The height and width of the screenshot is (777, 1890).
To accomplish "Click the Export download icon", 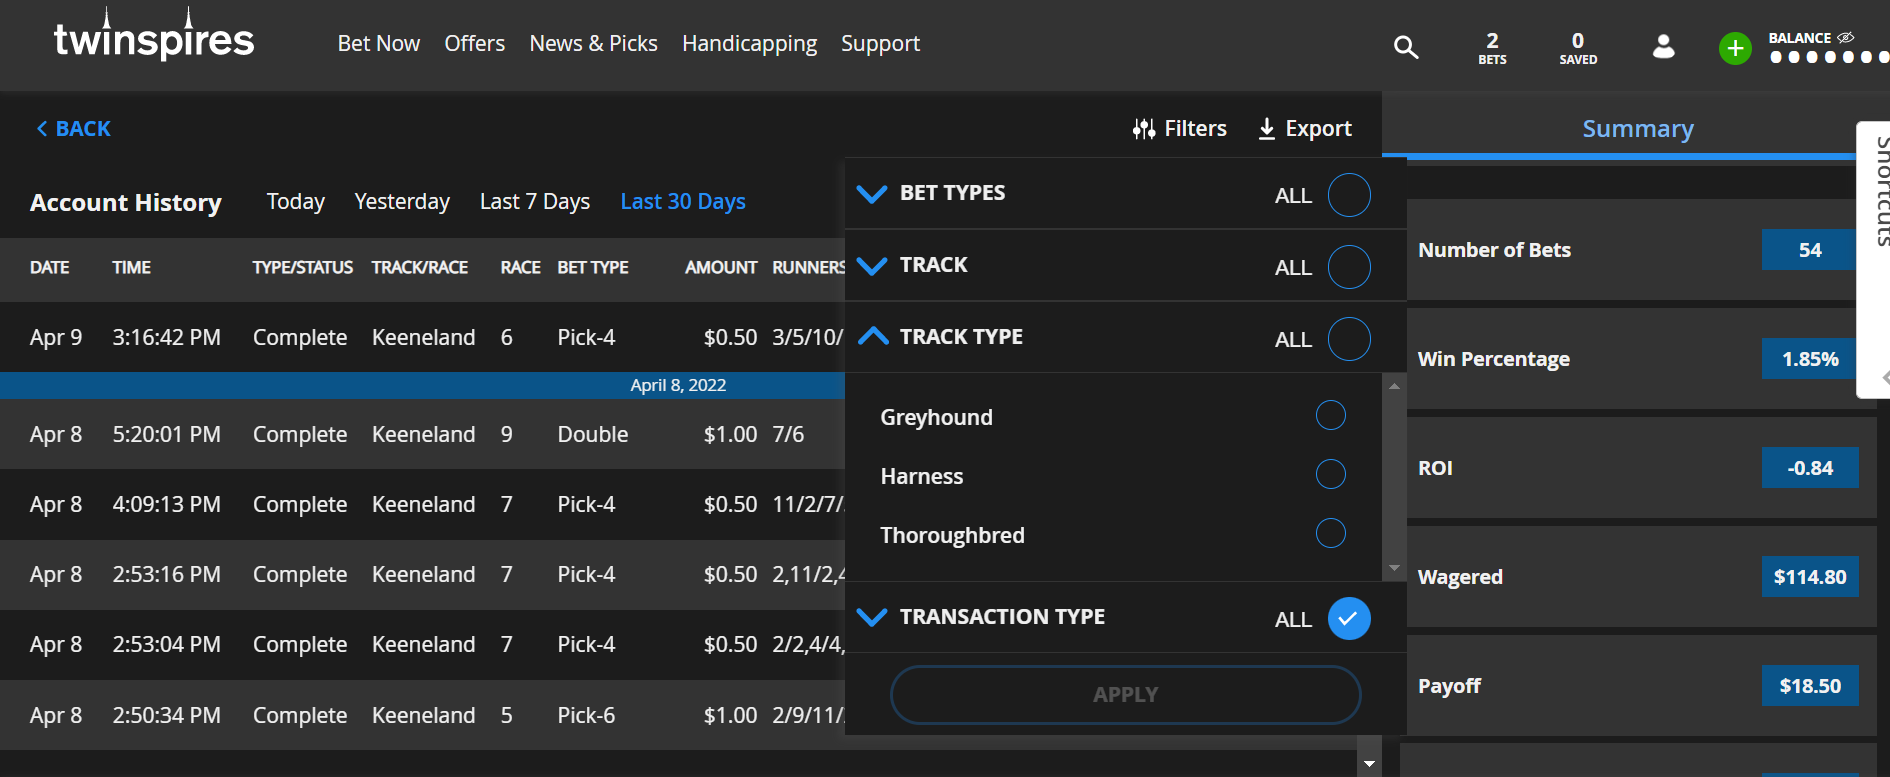I will (1266, 129).
